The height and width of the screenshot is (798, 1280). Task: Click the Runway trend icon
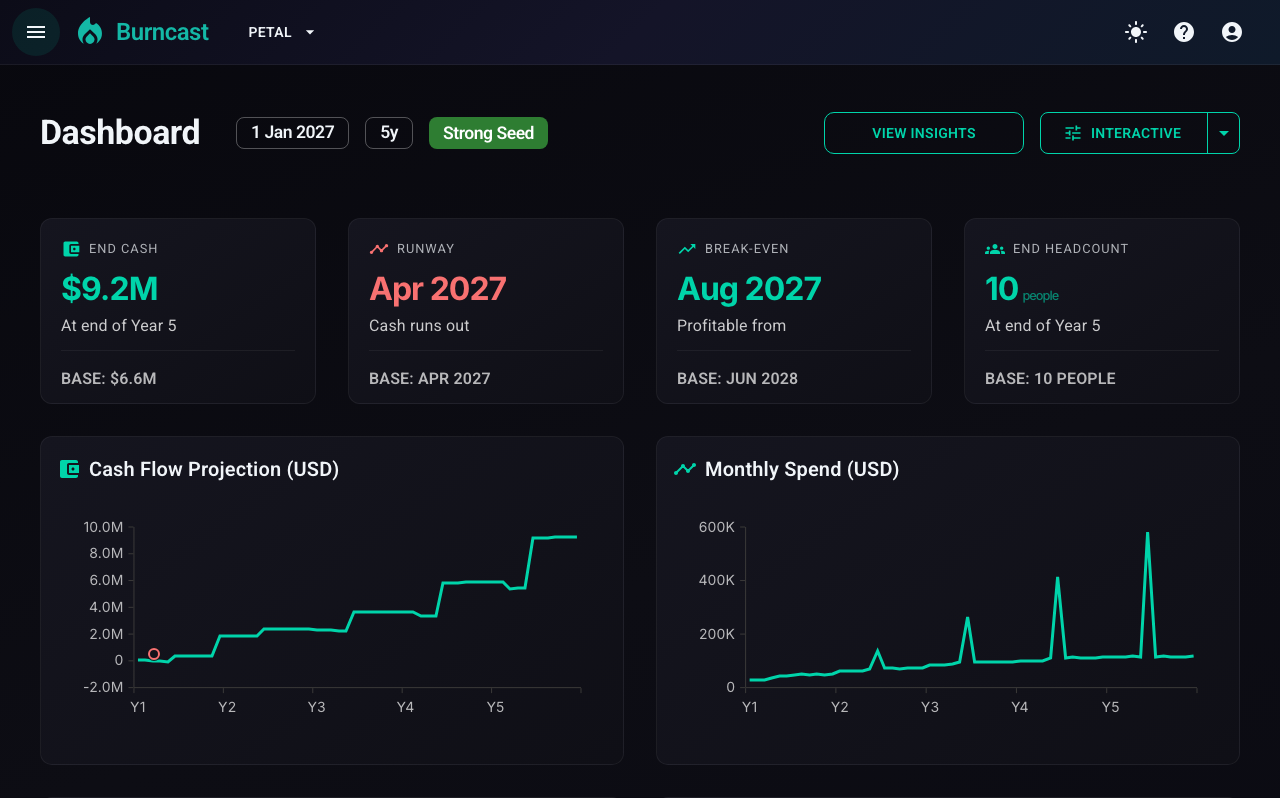pos(379,249)
